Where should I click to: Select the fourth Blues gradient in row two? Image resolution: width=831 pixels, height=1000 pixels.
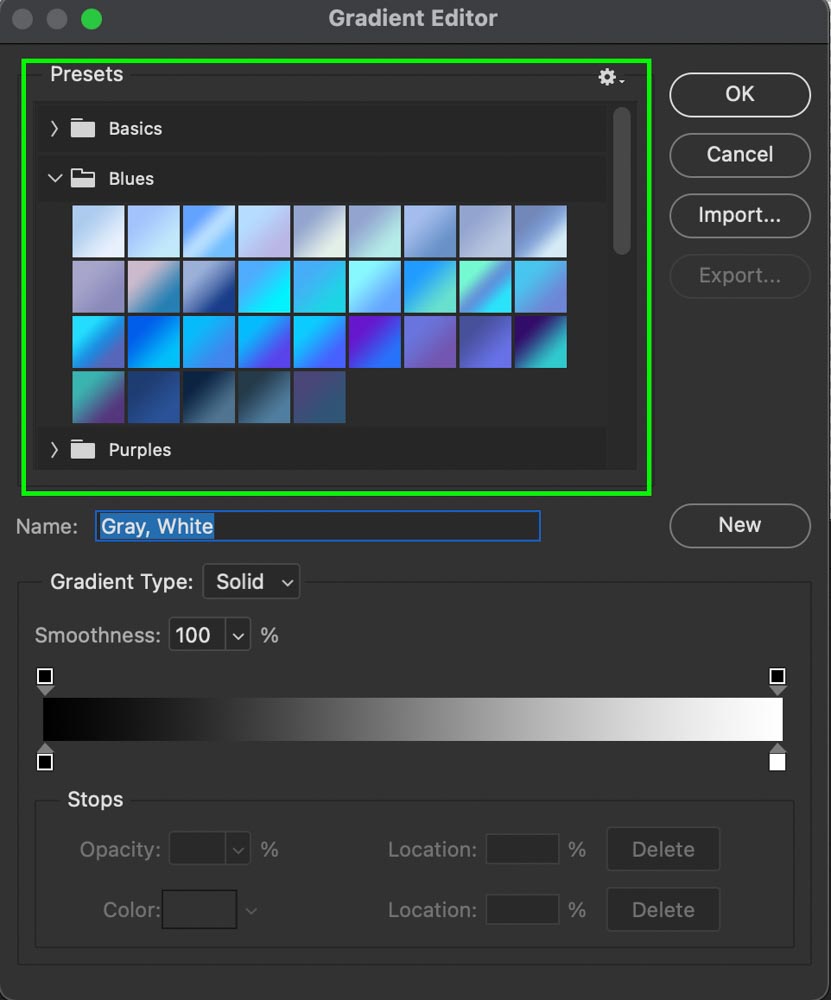click(265, 287)
